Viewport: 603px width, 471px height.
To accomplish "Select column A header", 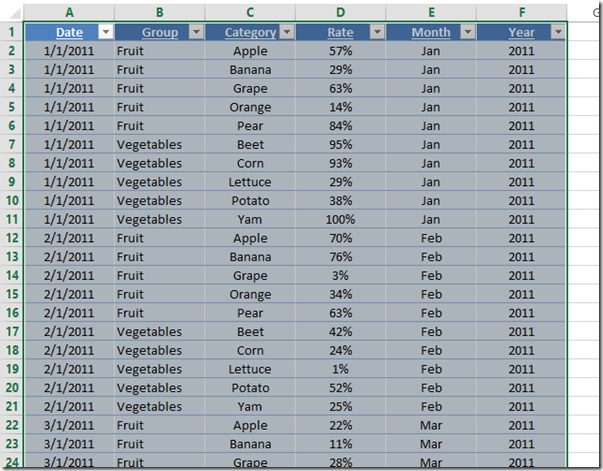I will (x=69, y=13).
